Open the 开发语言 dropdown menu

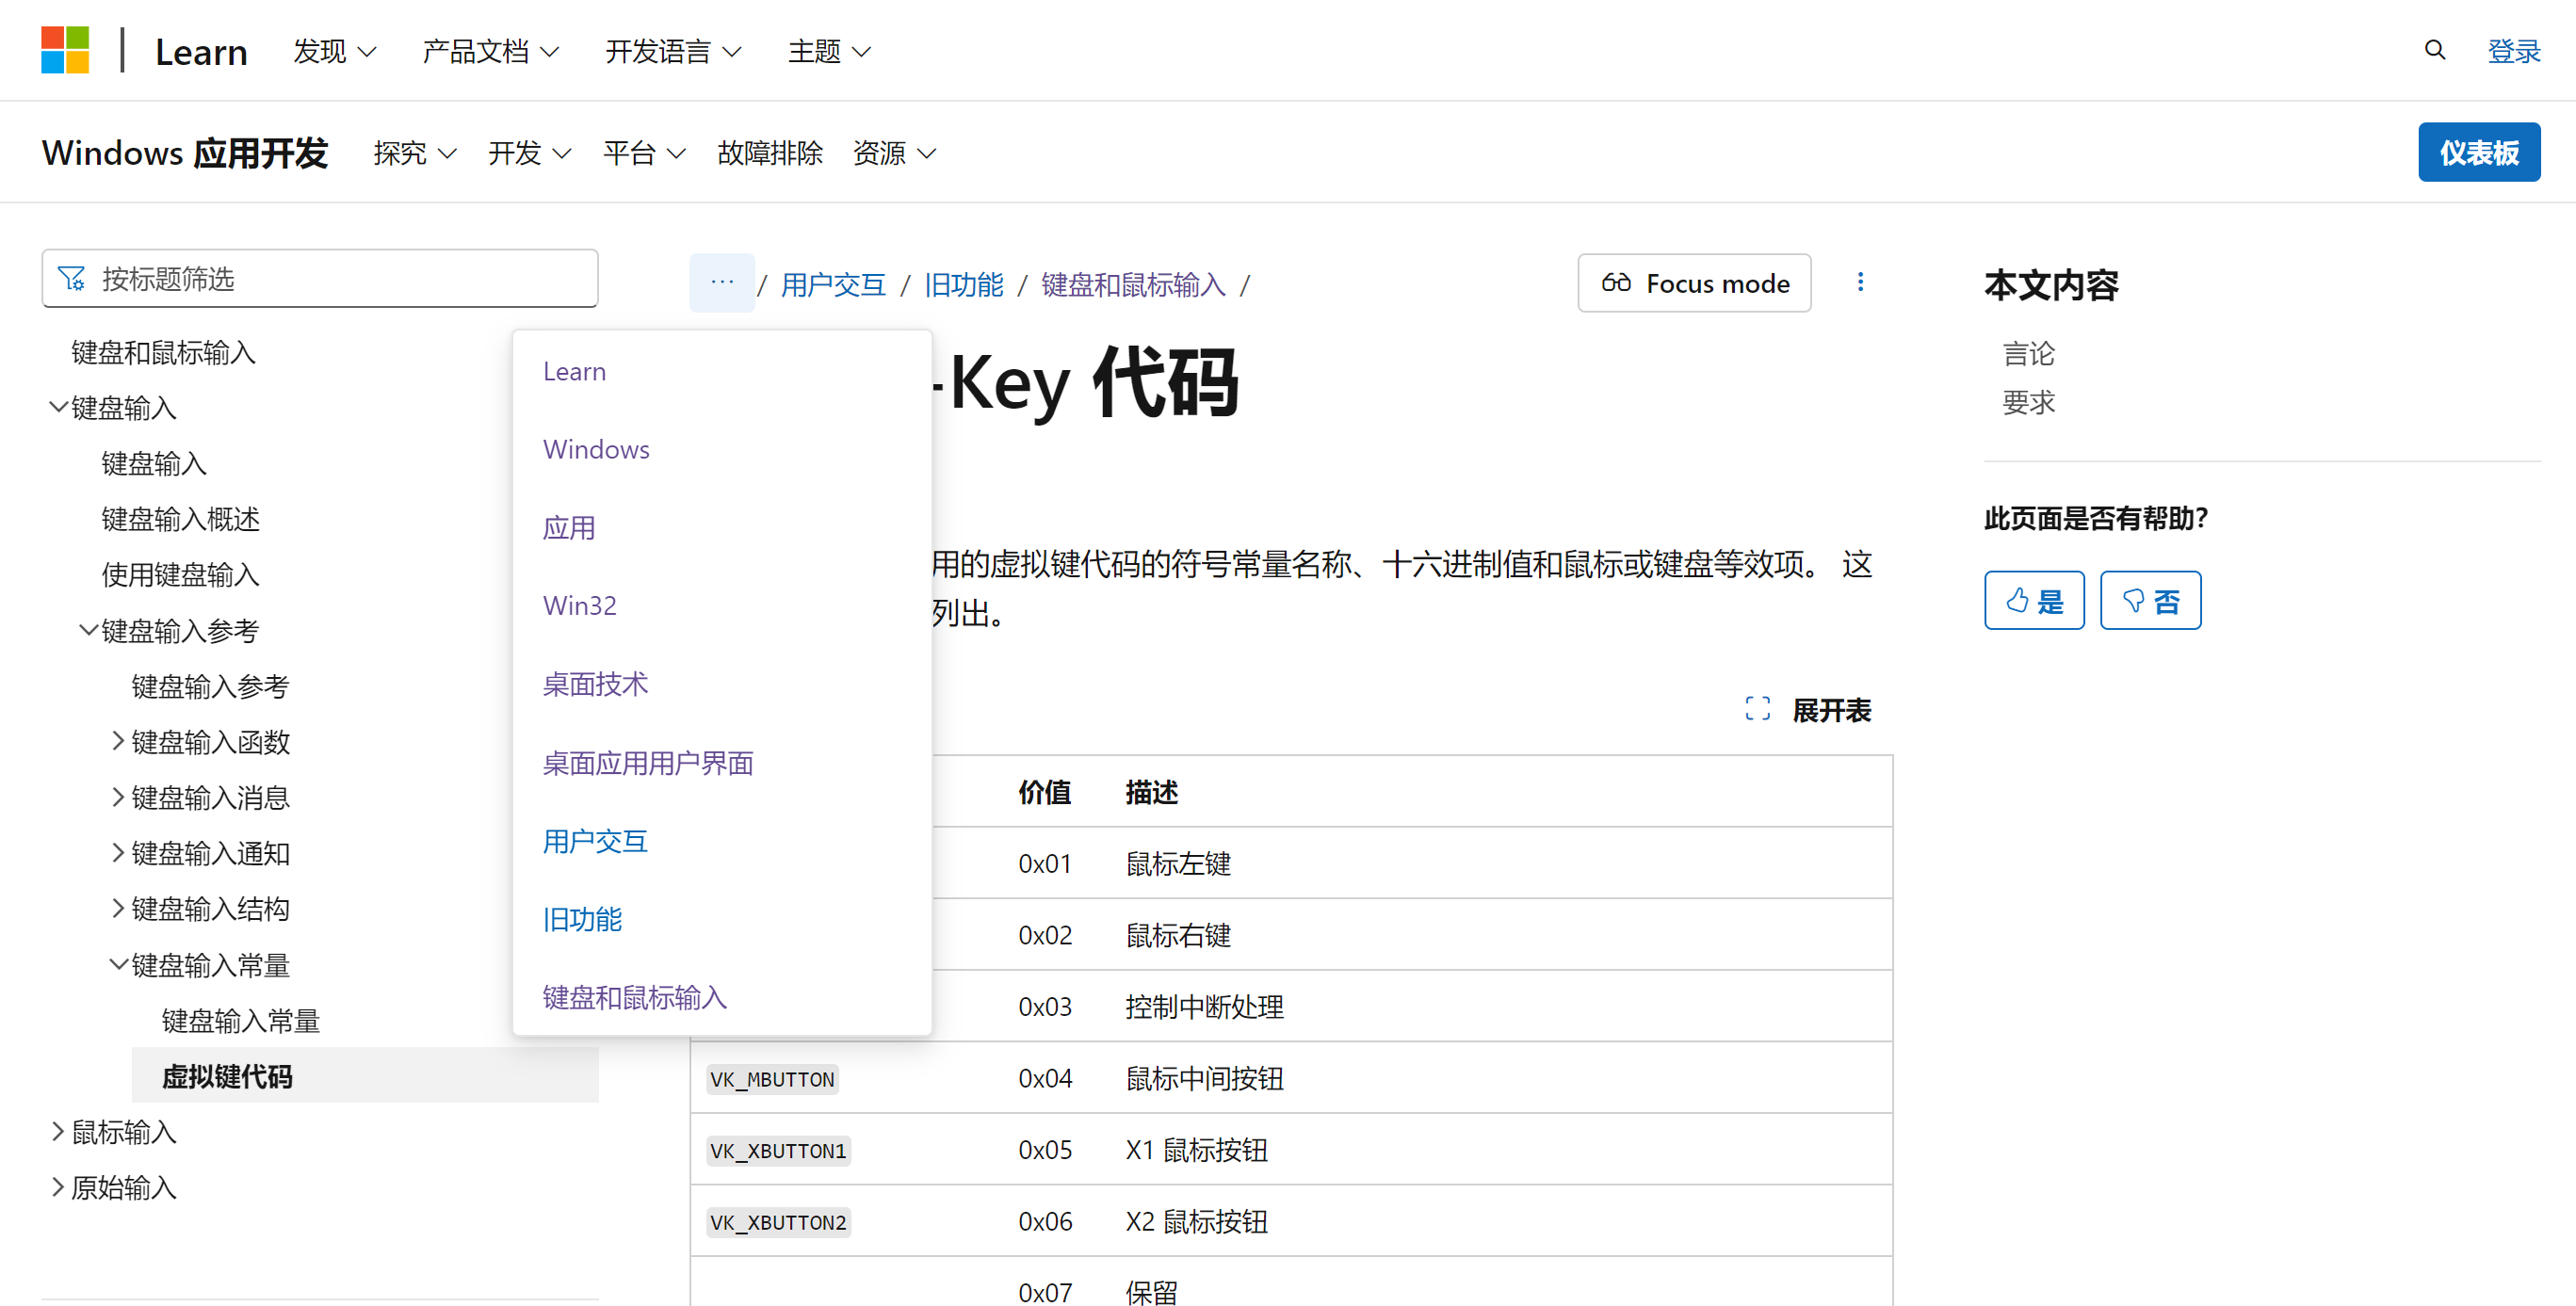point(673,51)
